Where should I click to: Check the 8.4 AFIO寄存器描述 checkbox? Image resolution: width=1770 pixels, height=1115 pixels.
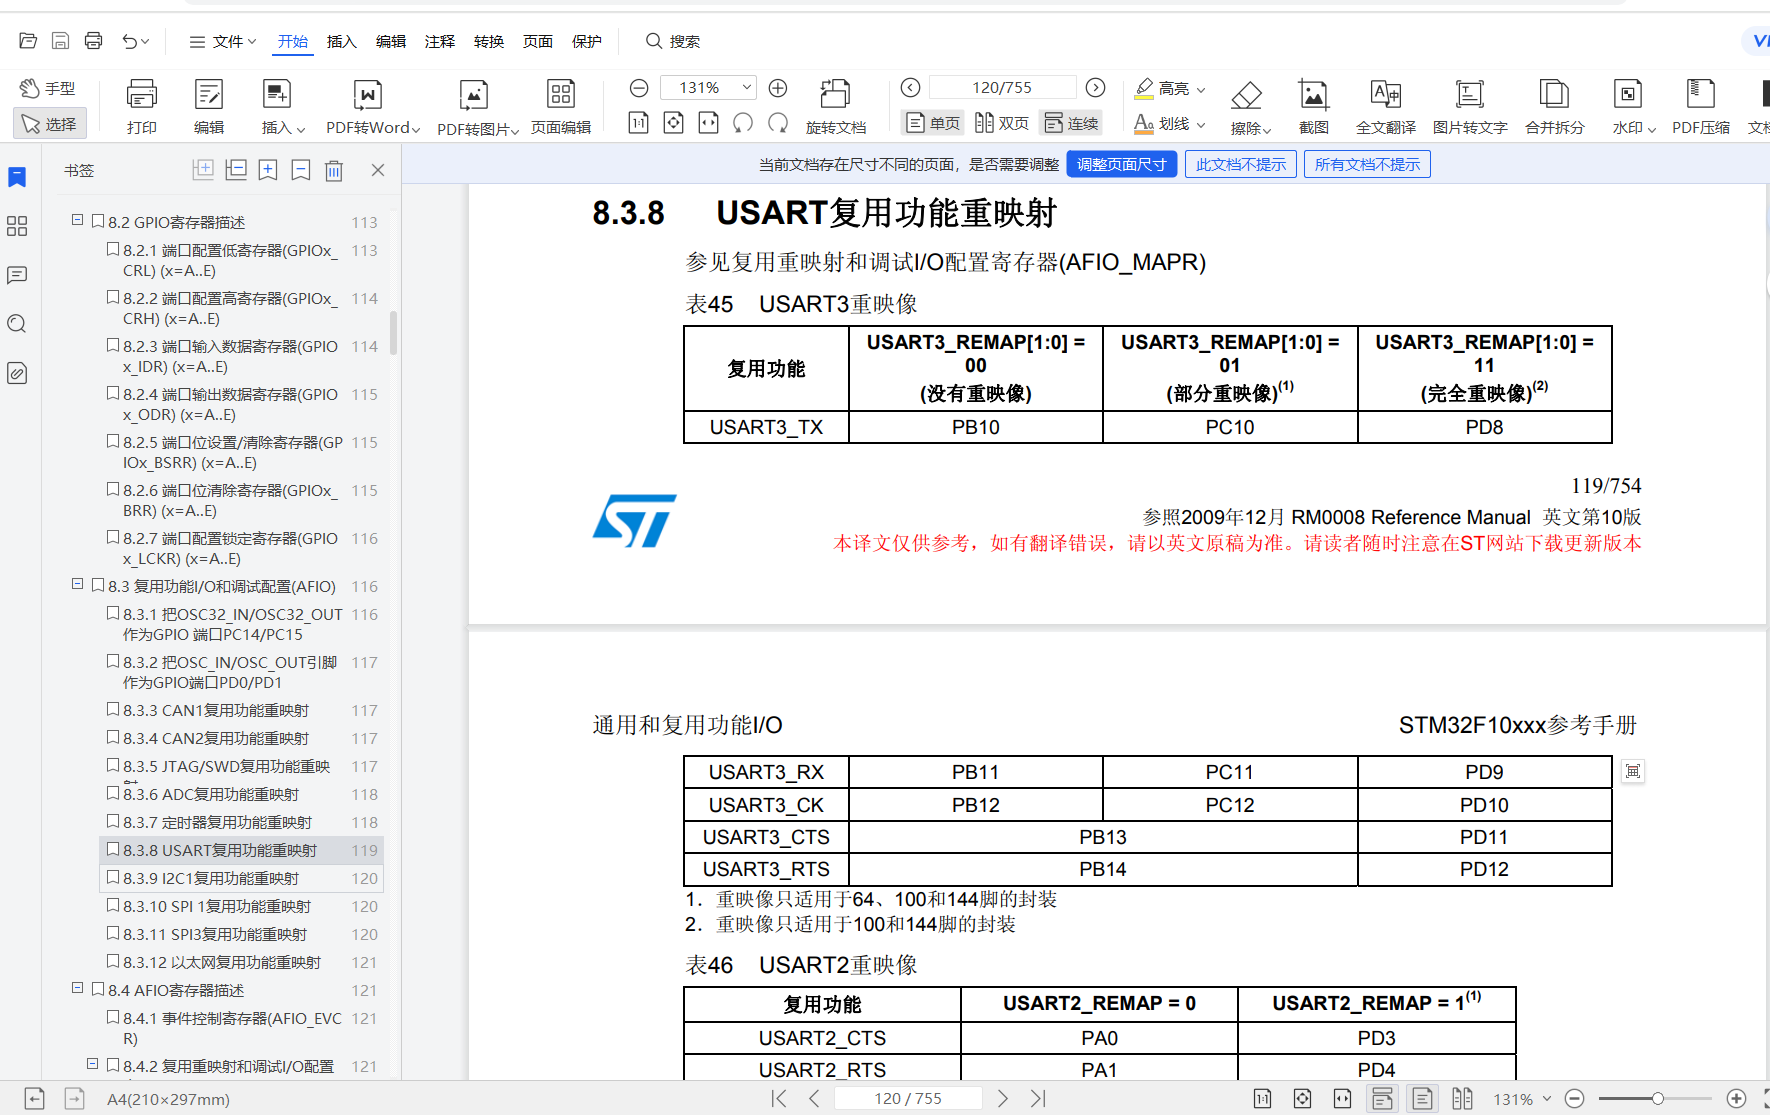coord(98,989)
